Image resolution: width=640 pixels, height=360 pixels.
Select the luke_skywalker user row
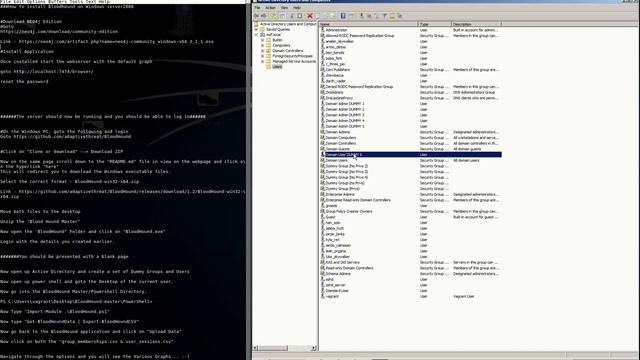coord(410,257)
